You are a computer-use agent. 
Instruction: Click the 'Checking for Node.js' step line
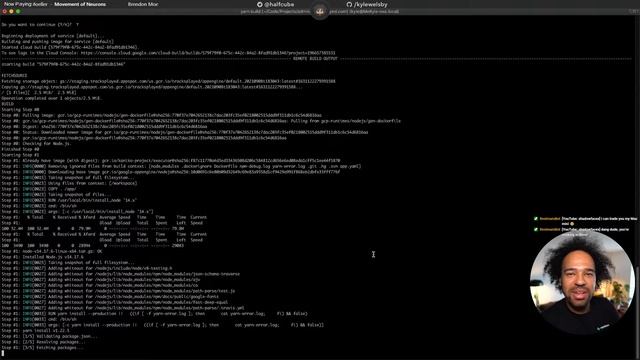[x=36, y=144]
